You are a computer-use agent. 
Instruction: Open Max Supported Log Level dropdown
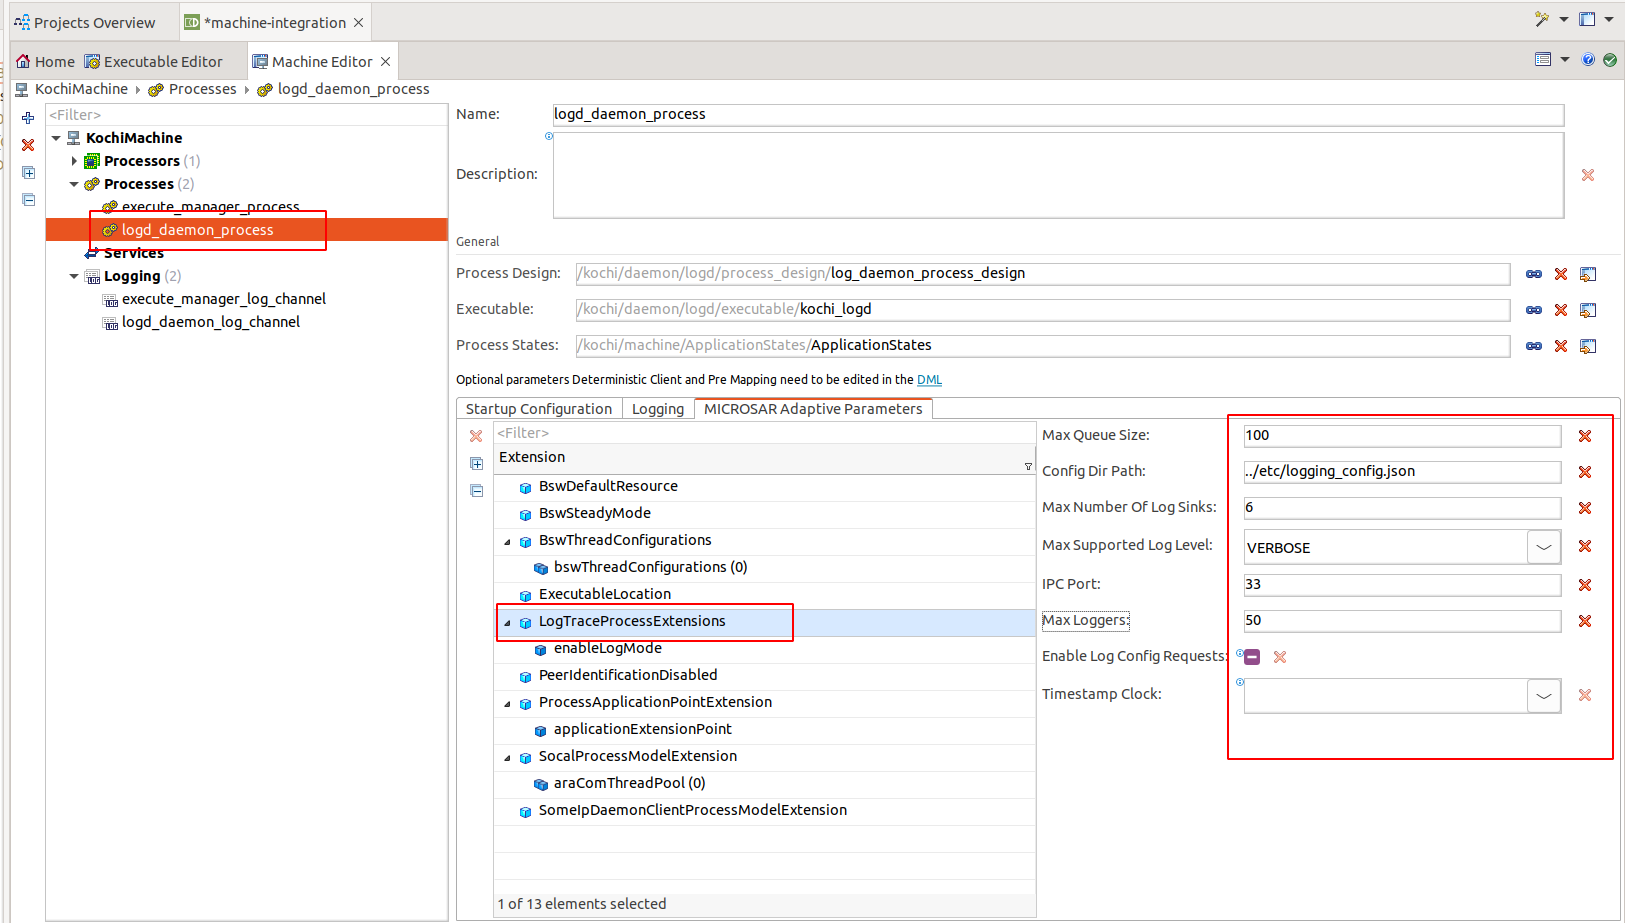pos(1544,547)
